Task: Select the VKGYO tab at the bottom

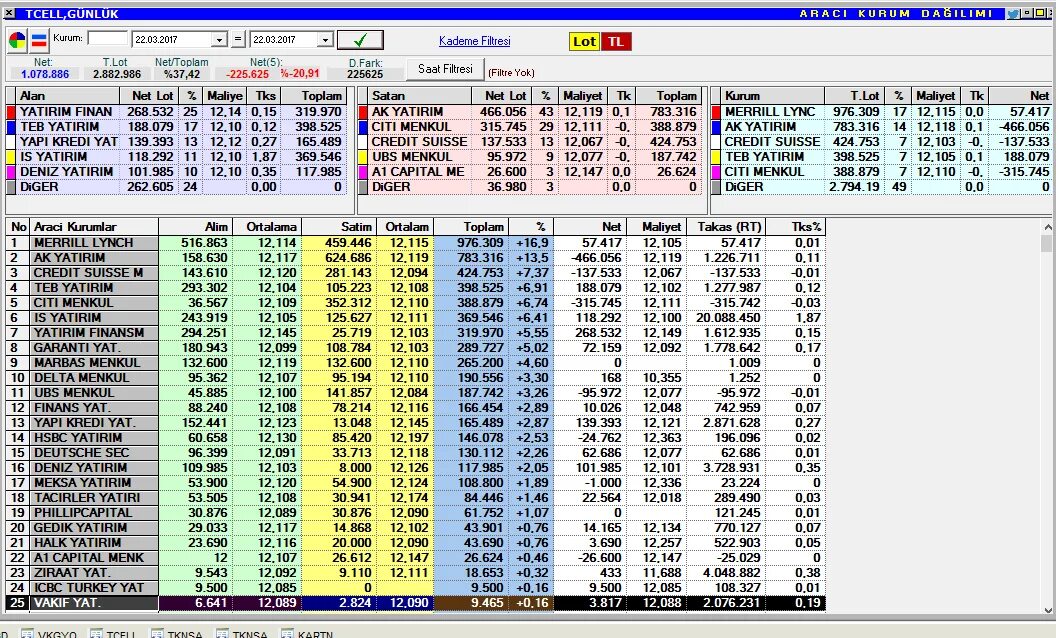Action: pyautogui.click(x=49, y=634)
